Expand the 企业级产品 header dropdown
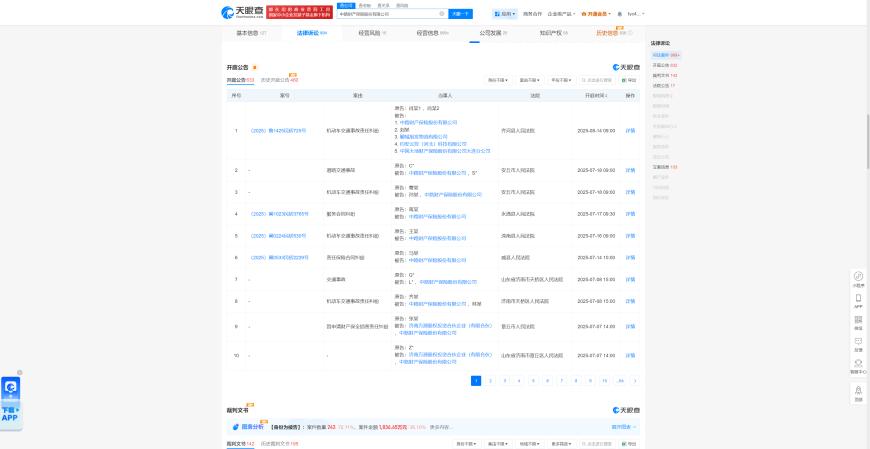Viewport: 870px width, 449px height. click(561, 14)
